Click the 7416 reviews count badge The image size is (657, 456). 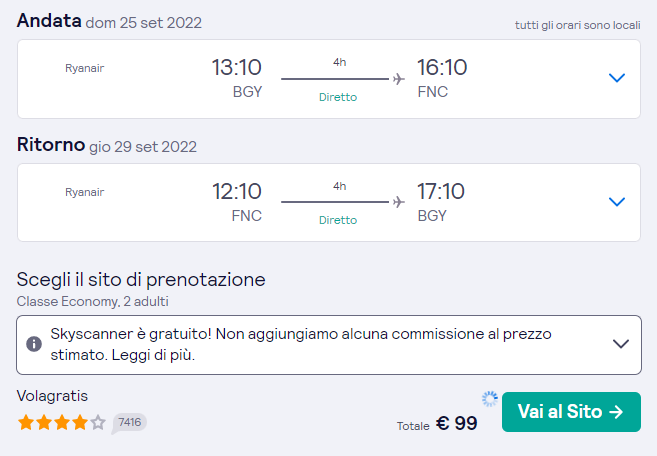[x=129, y=422]
